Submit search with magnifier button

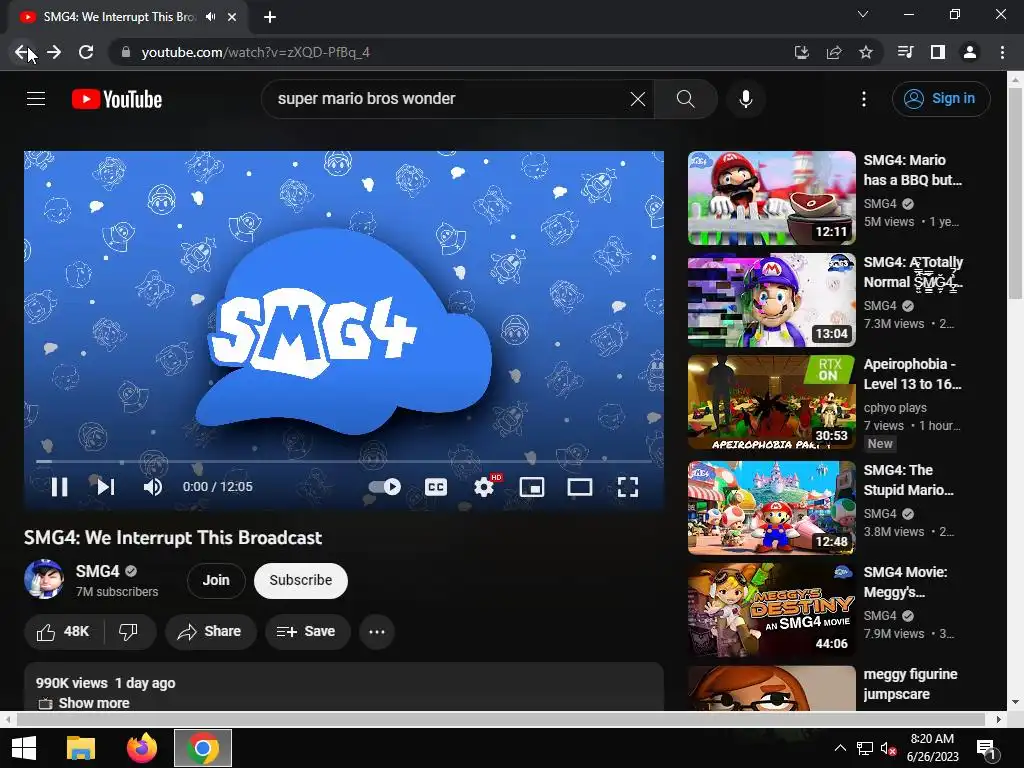(685, 99)
